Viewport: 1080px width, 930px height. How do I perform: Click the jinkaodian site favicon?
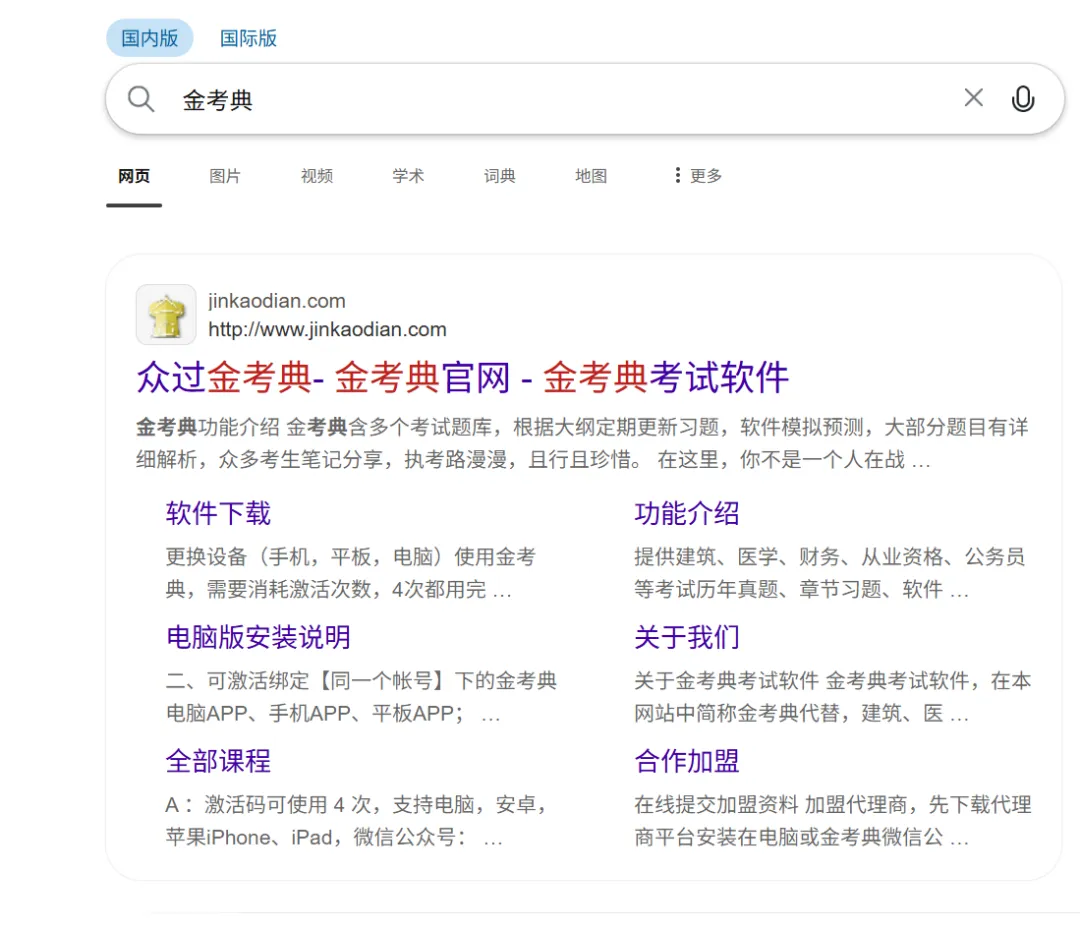[166, 315]
